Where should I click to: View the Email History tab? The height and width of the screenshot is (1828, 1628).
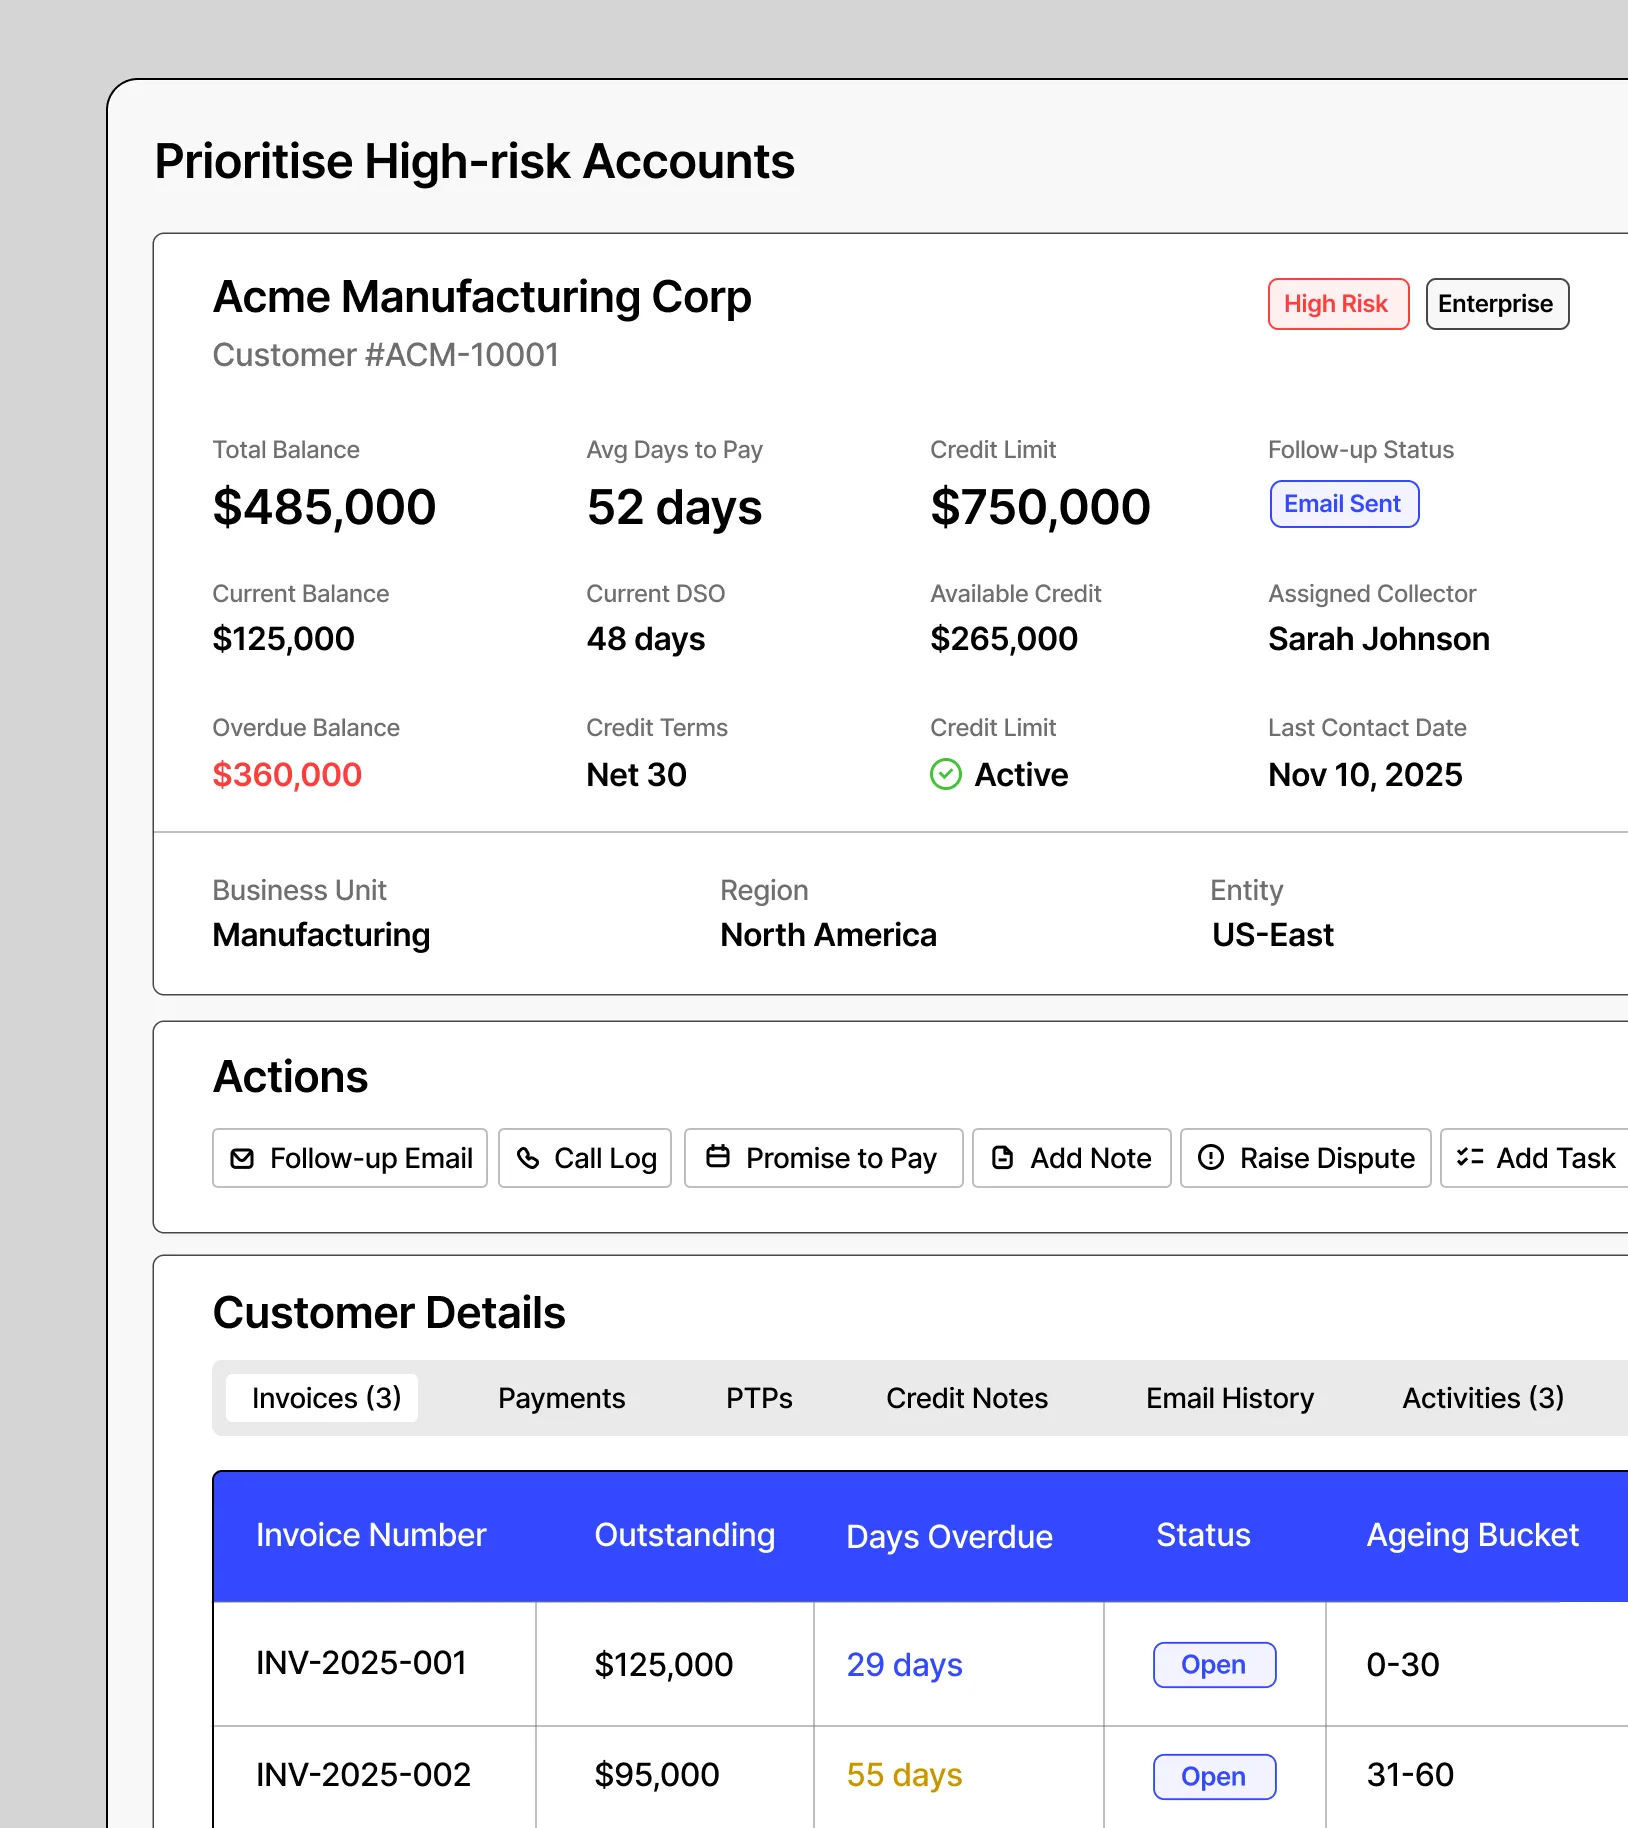coord(1229,1398)
